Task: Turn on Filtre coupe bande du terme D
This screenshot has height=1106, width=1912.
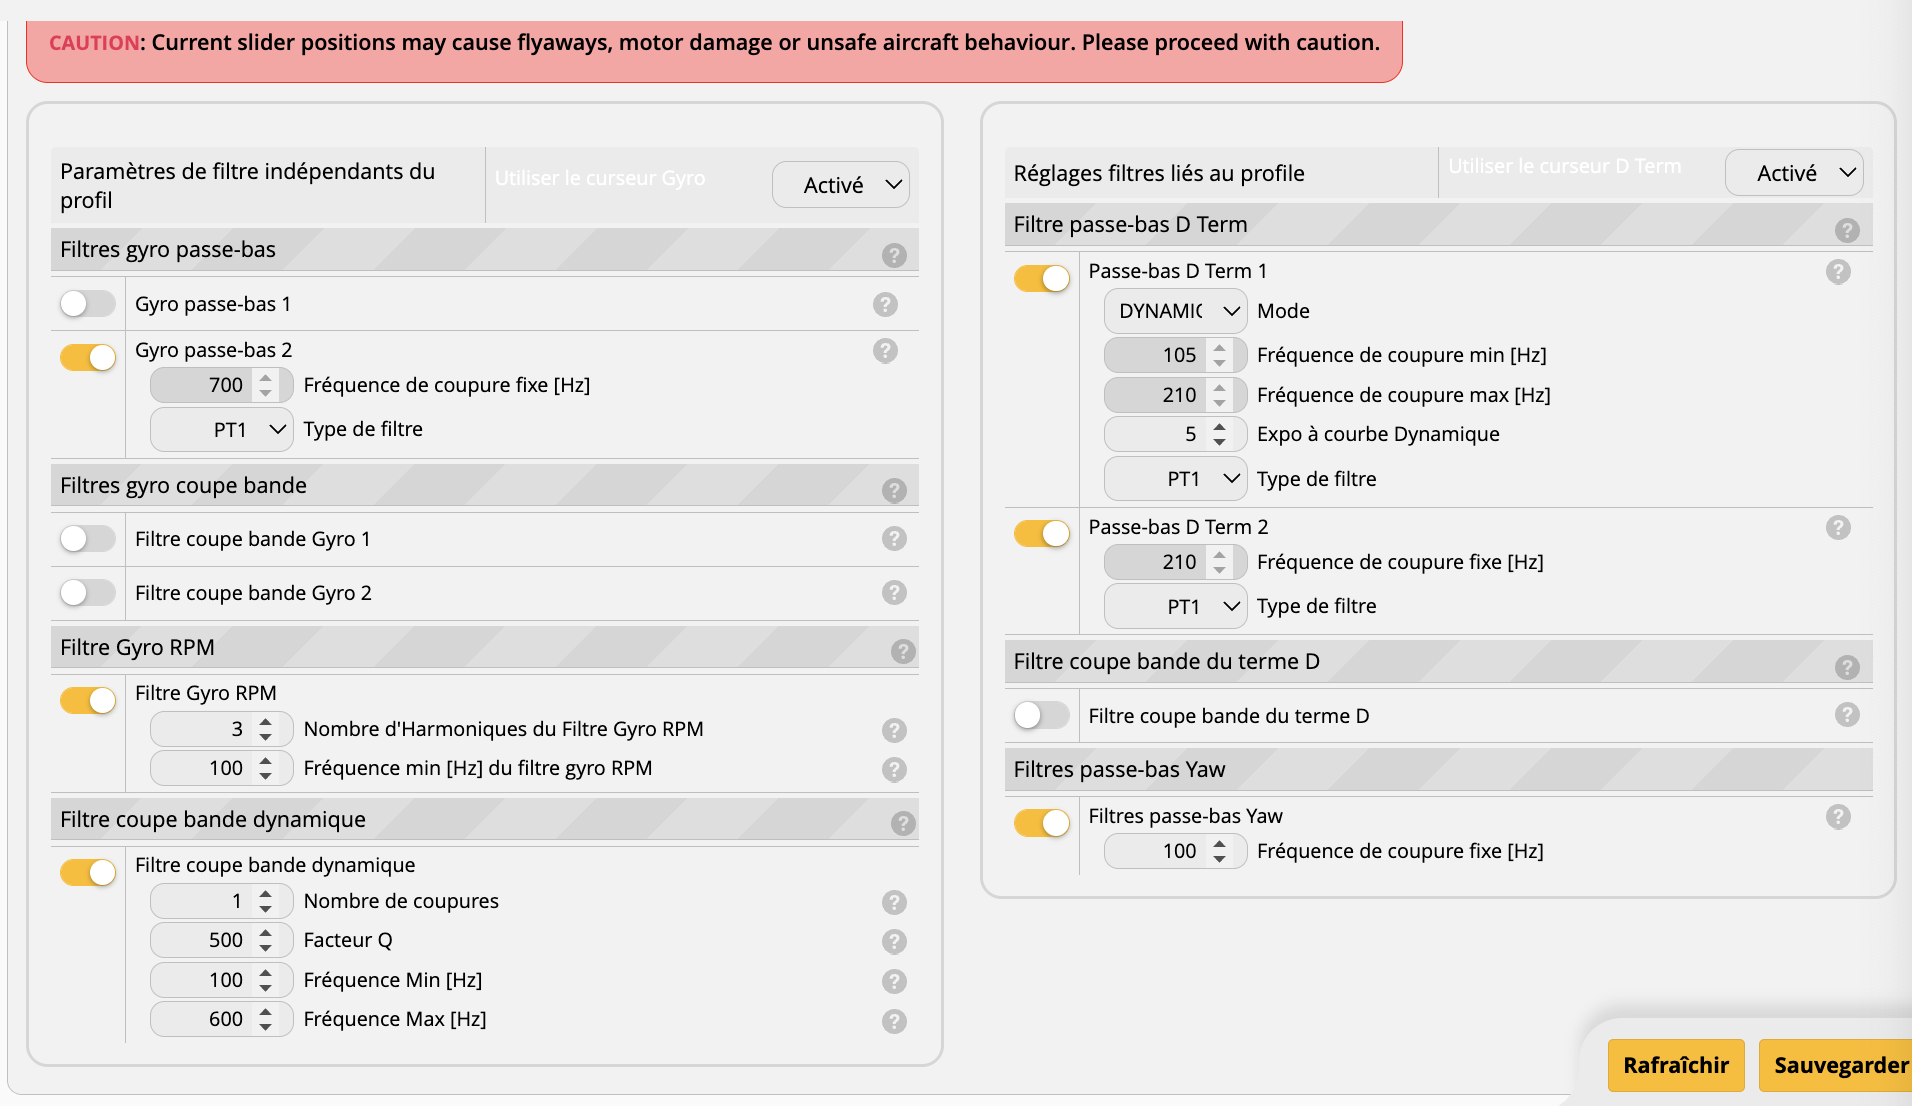Action: pos(1041,716)
